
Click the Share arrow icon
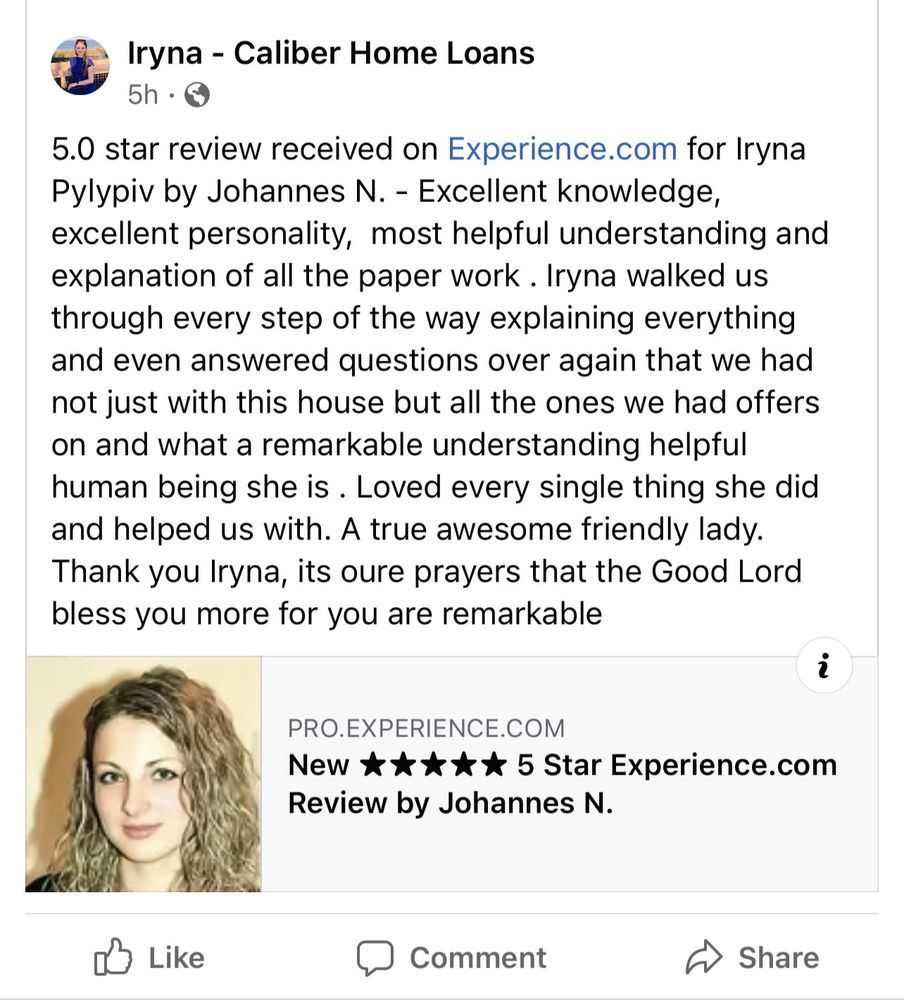(x=704, y=957)
